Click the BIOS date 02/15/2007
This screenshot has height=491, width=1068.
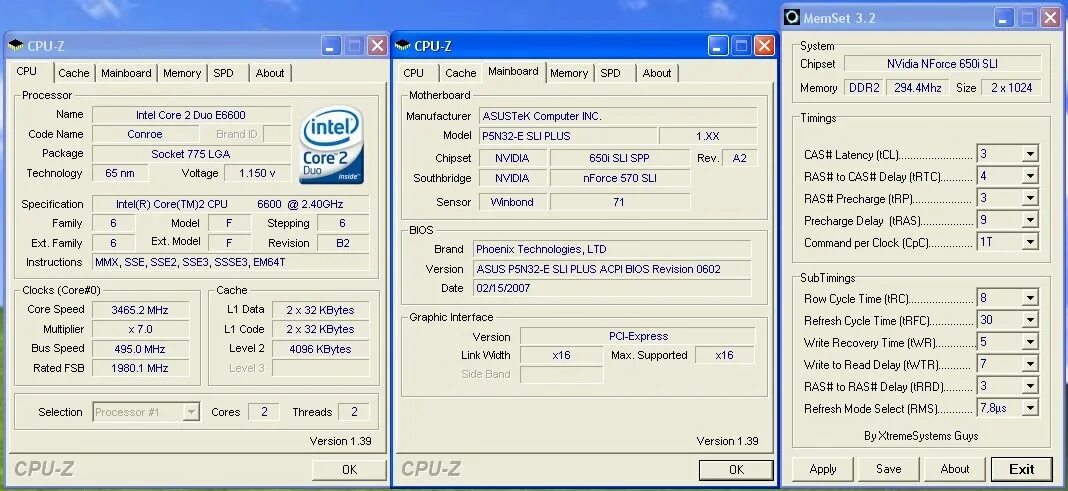pyautogui.click(x=612, y=288)
